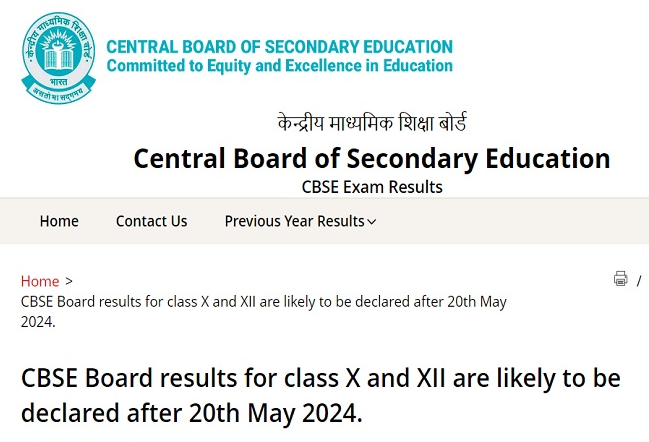
Task: Click the printer icon to print page
Action: coord(620,279)
